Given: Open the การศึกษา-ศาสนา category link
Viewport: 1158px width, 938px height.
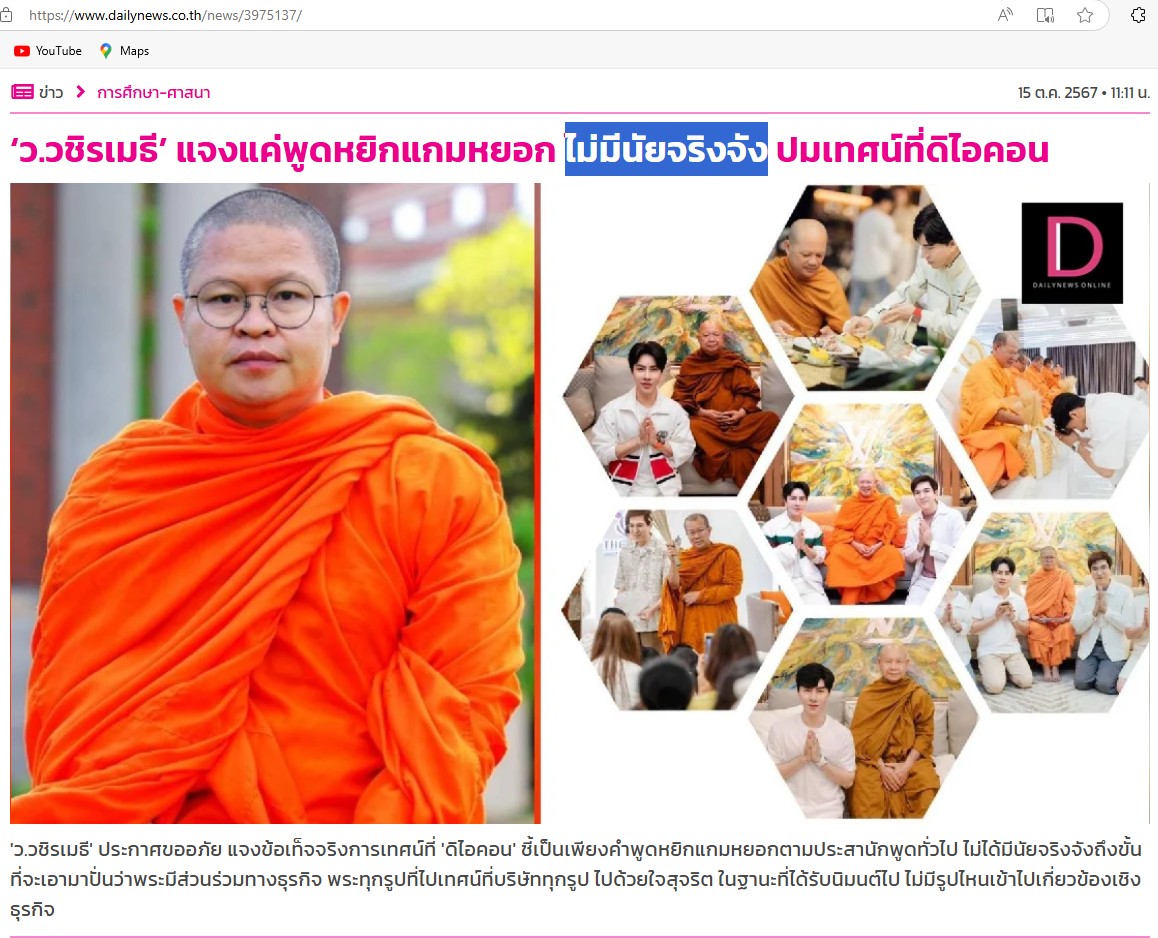Looking at the screenshot, I should coord(154,92).
